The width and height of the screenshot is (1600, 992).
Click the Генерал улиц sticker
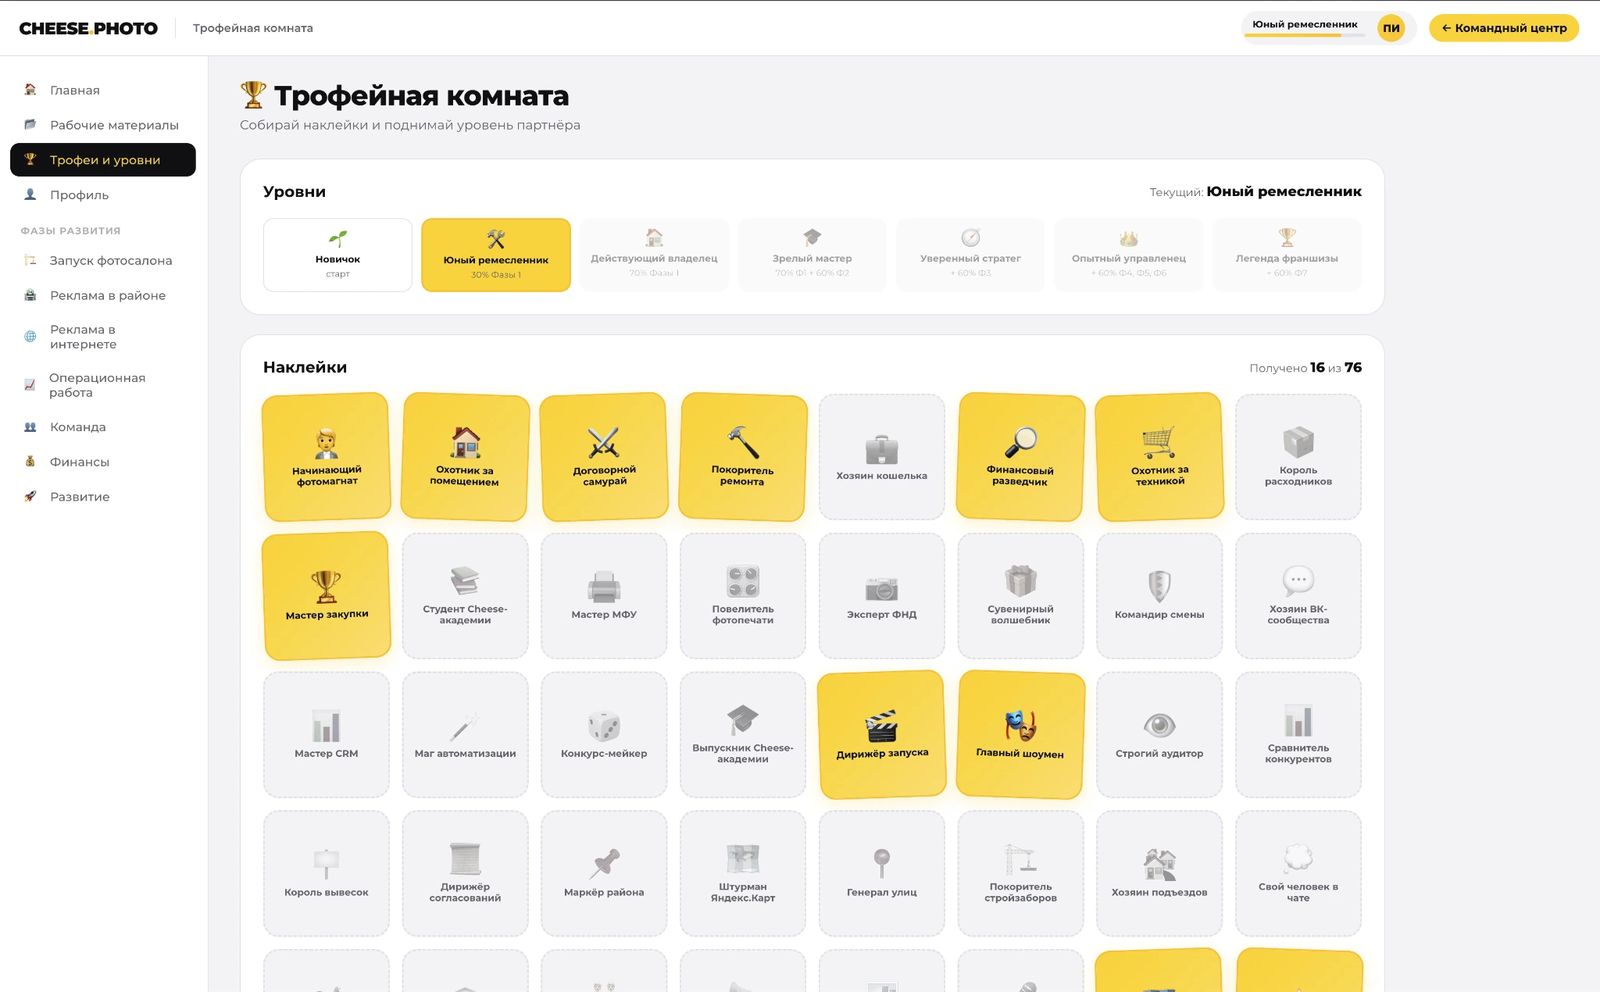click(882, 874)
